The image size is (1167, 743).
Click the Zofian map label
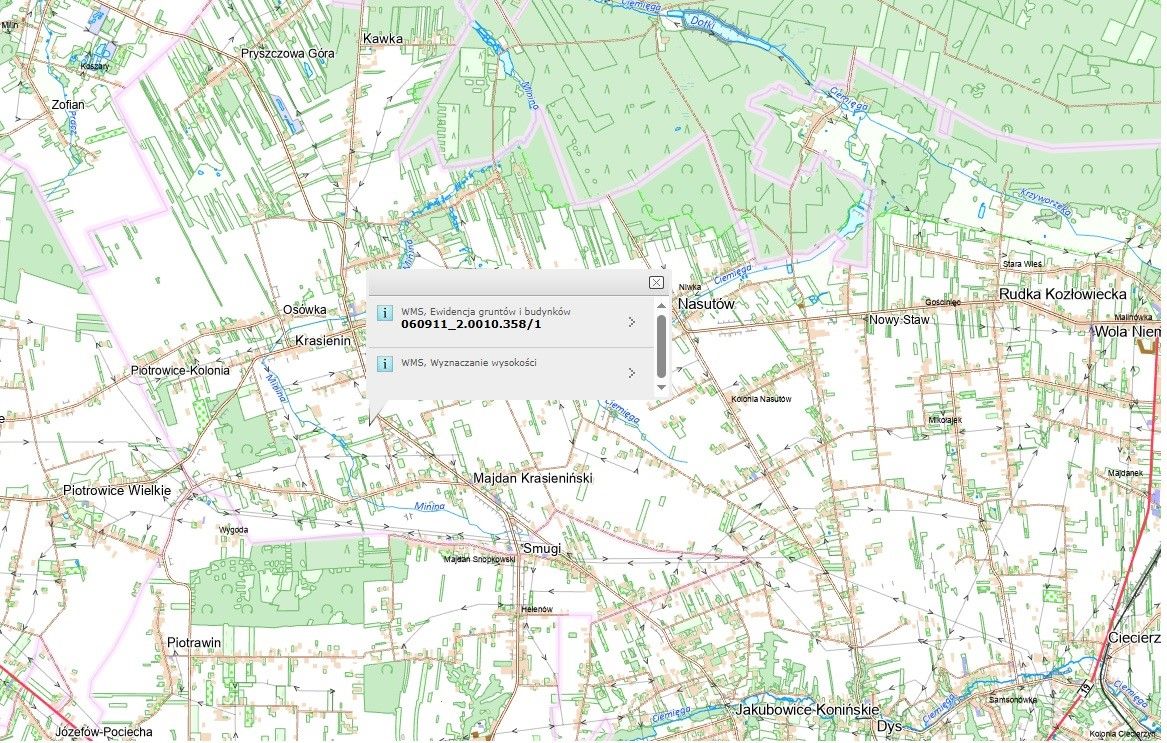coord(68,105)
